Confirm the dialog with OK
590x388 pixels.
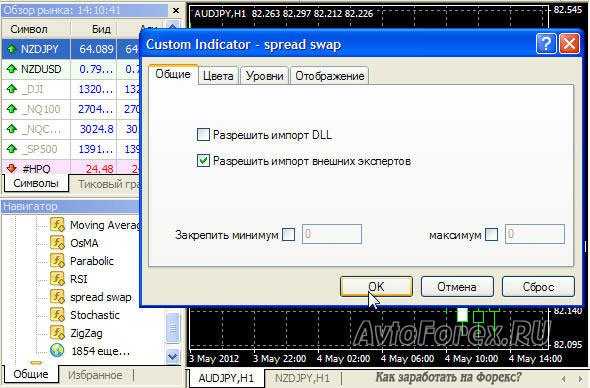[x=376, y=287]
